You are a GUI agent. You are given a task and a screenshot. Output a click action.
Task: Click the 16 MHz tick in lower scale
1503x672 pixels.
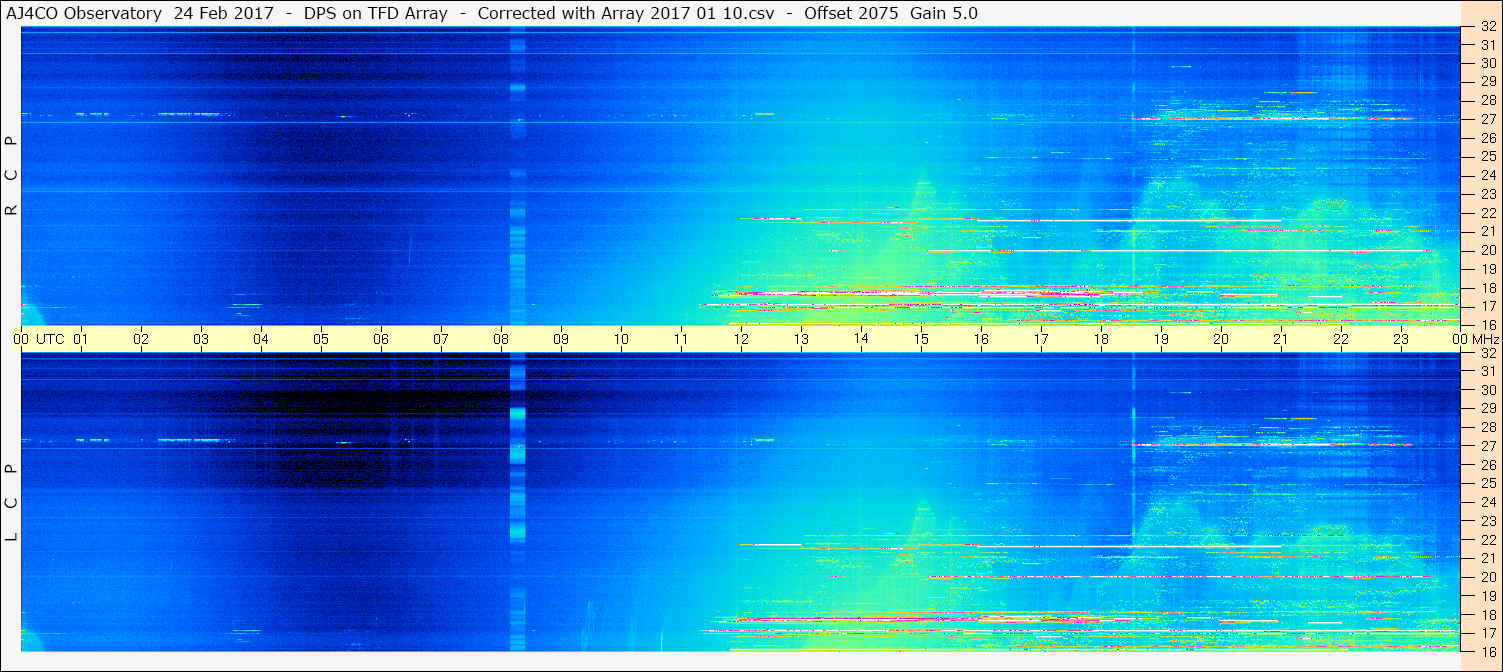coord(1487,651)
